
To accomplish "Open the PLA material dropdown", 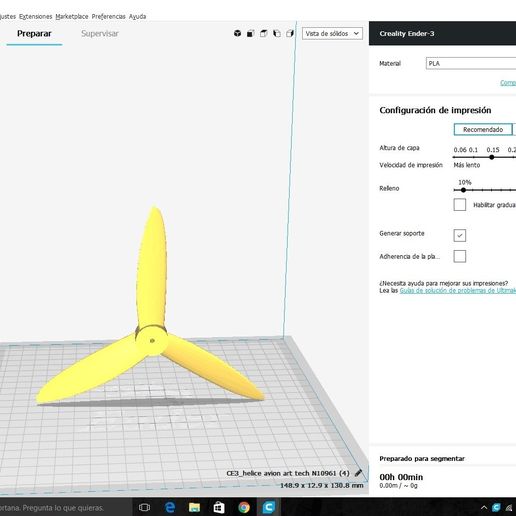I will point(471,63).
